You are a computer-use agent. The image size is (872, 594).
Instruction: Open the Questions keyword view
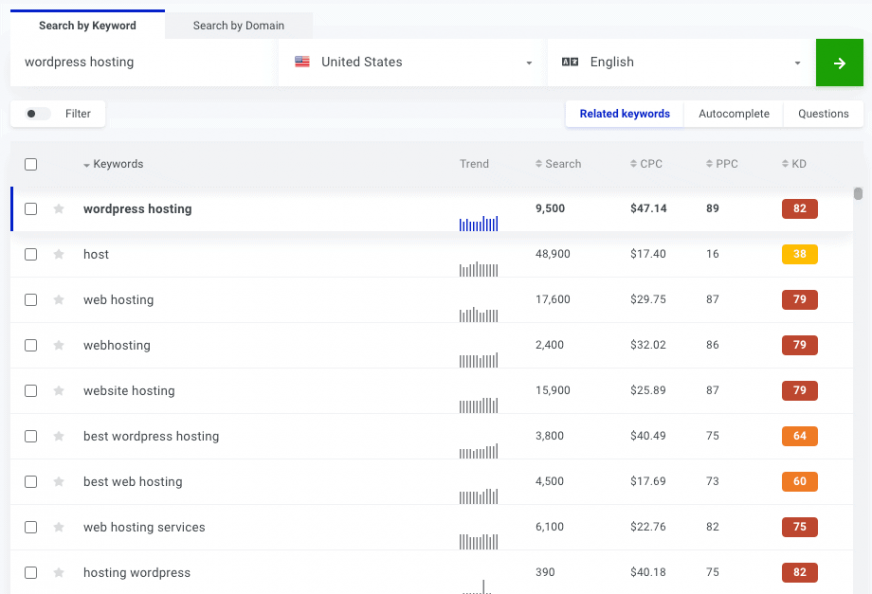[822, 113]
